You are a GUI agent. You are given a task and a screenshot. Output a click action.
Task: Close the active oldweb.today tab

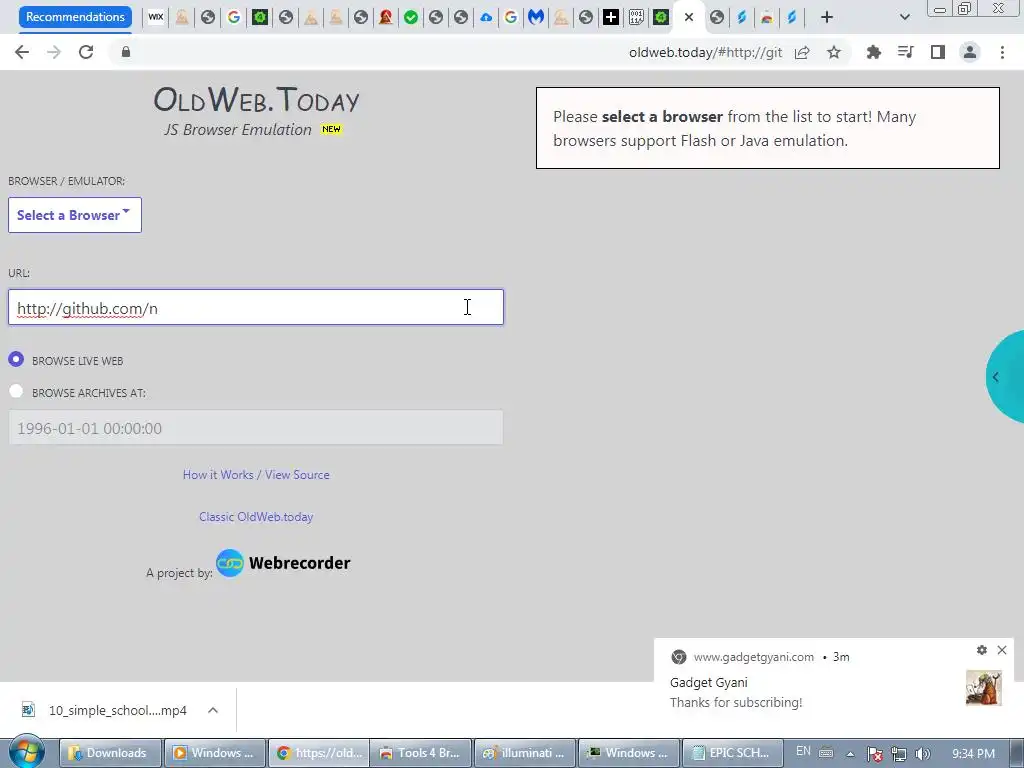tap(688, 18)
